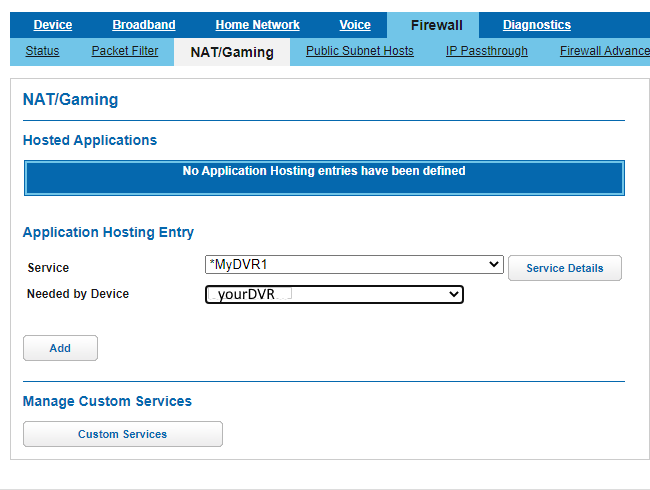Open Custom Services management
Screen dimensions: 650x490
coord(122,434)
